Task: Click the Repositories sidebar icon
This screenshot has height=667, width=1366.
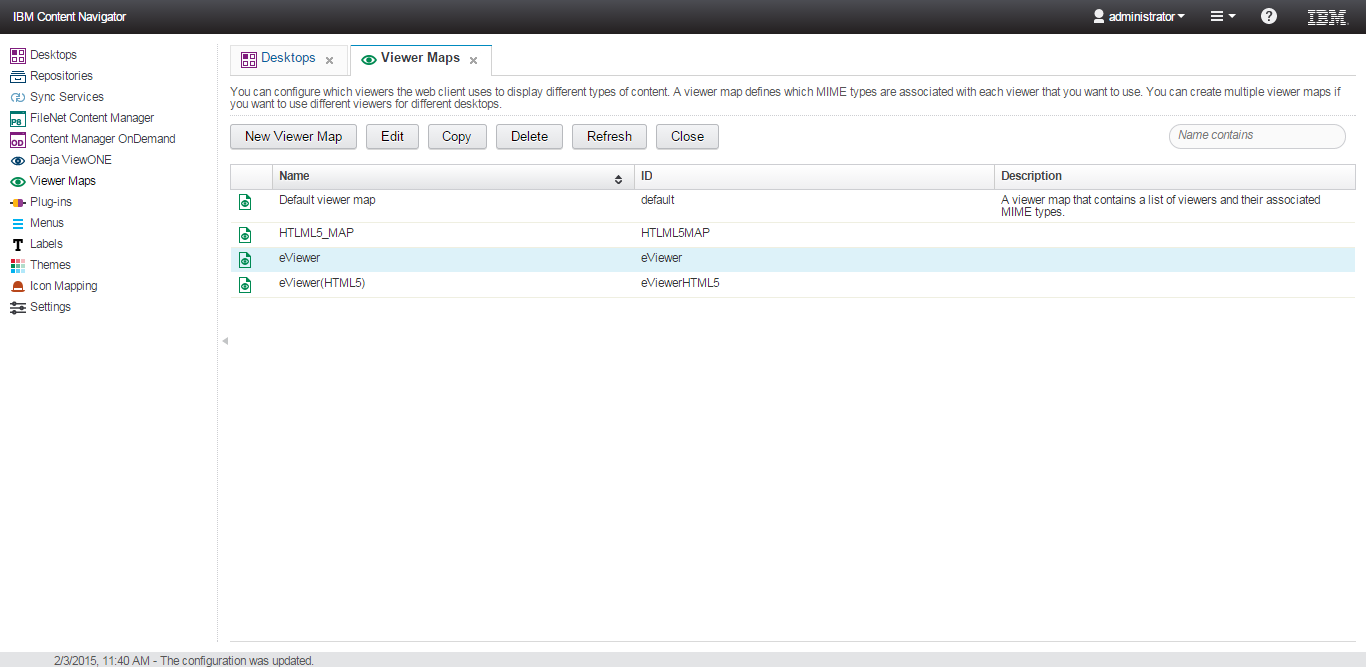Action: (x=17, y=76)
